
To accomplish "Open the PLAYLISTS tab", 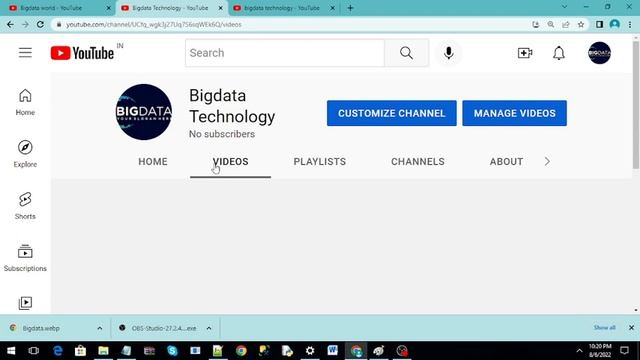I will point(320,162).
